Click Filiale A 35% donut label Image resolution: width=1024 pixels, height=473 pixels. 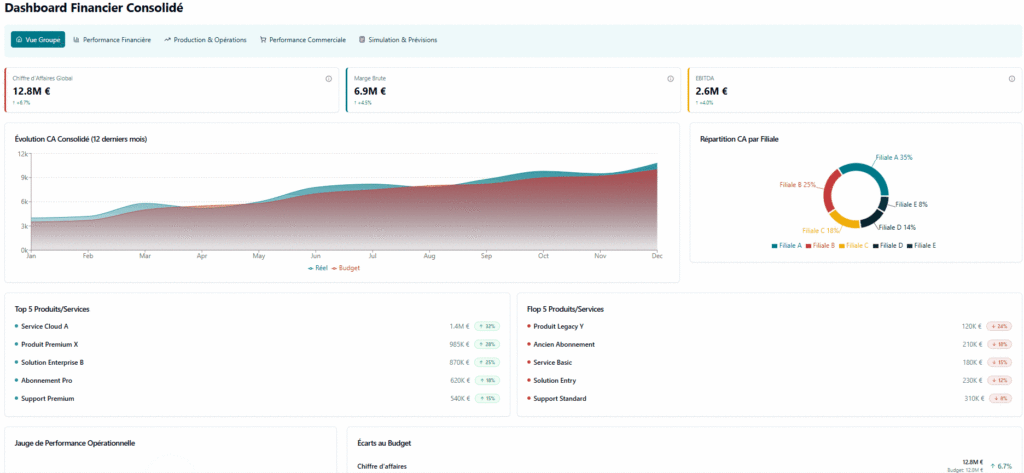pyautogui.click(x=894, y=157)
